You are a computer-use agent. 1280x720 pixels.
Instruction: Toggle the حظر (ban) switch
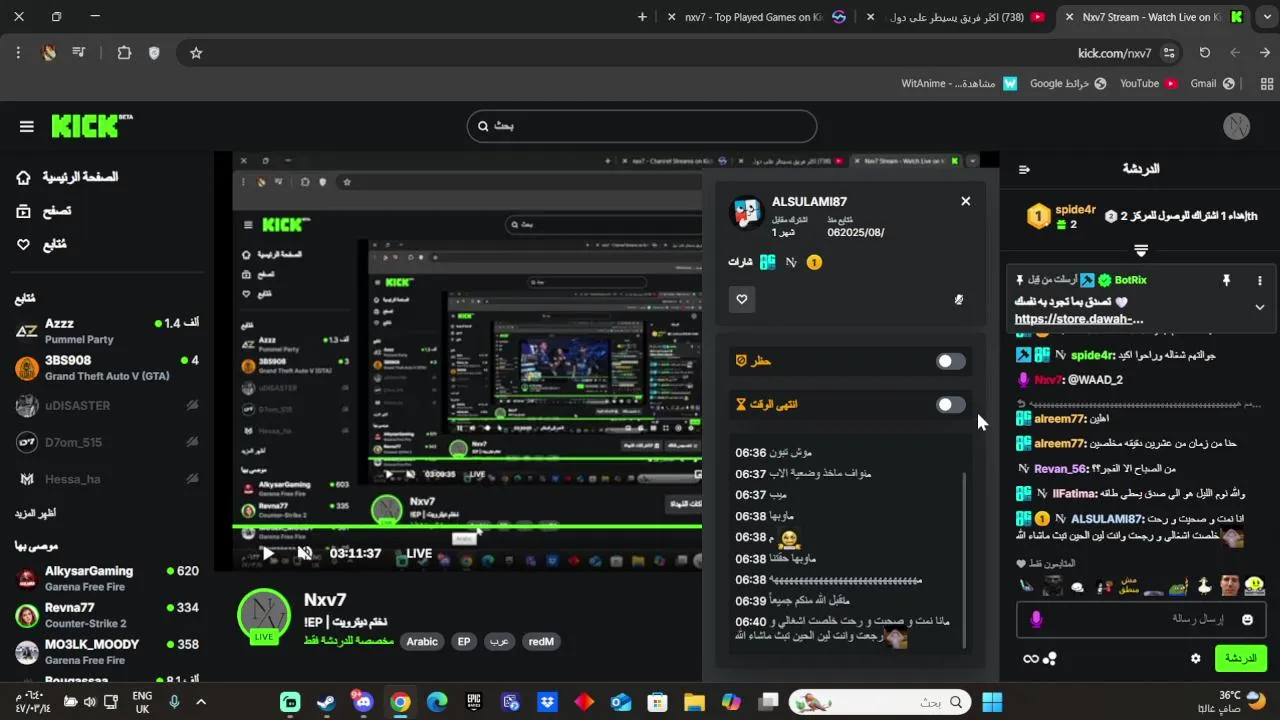(950, 361)
